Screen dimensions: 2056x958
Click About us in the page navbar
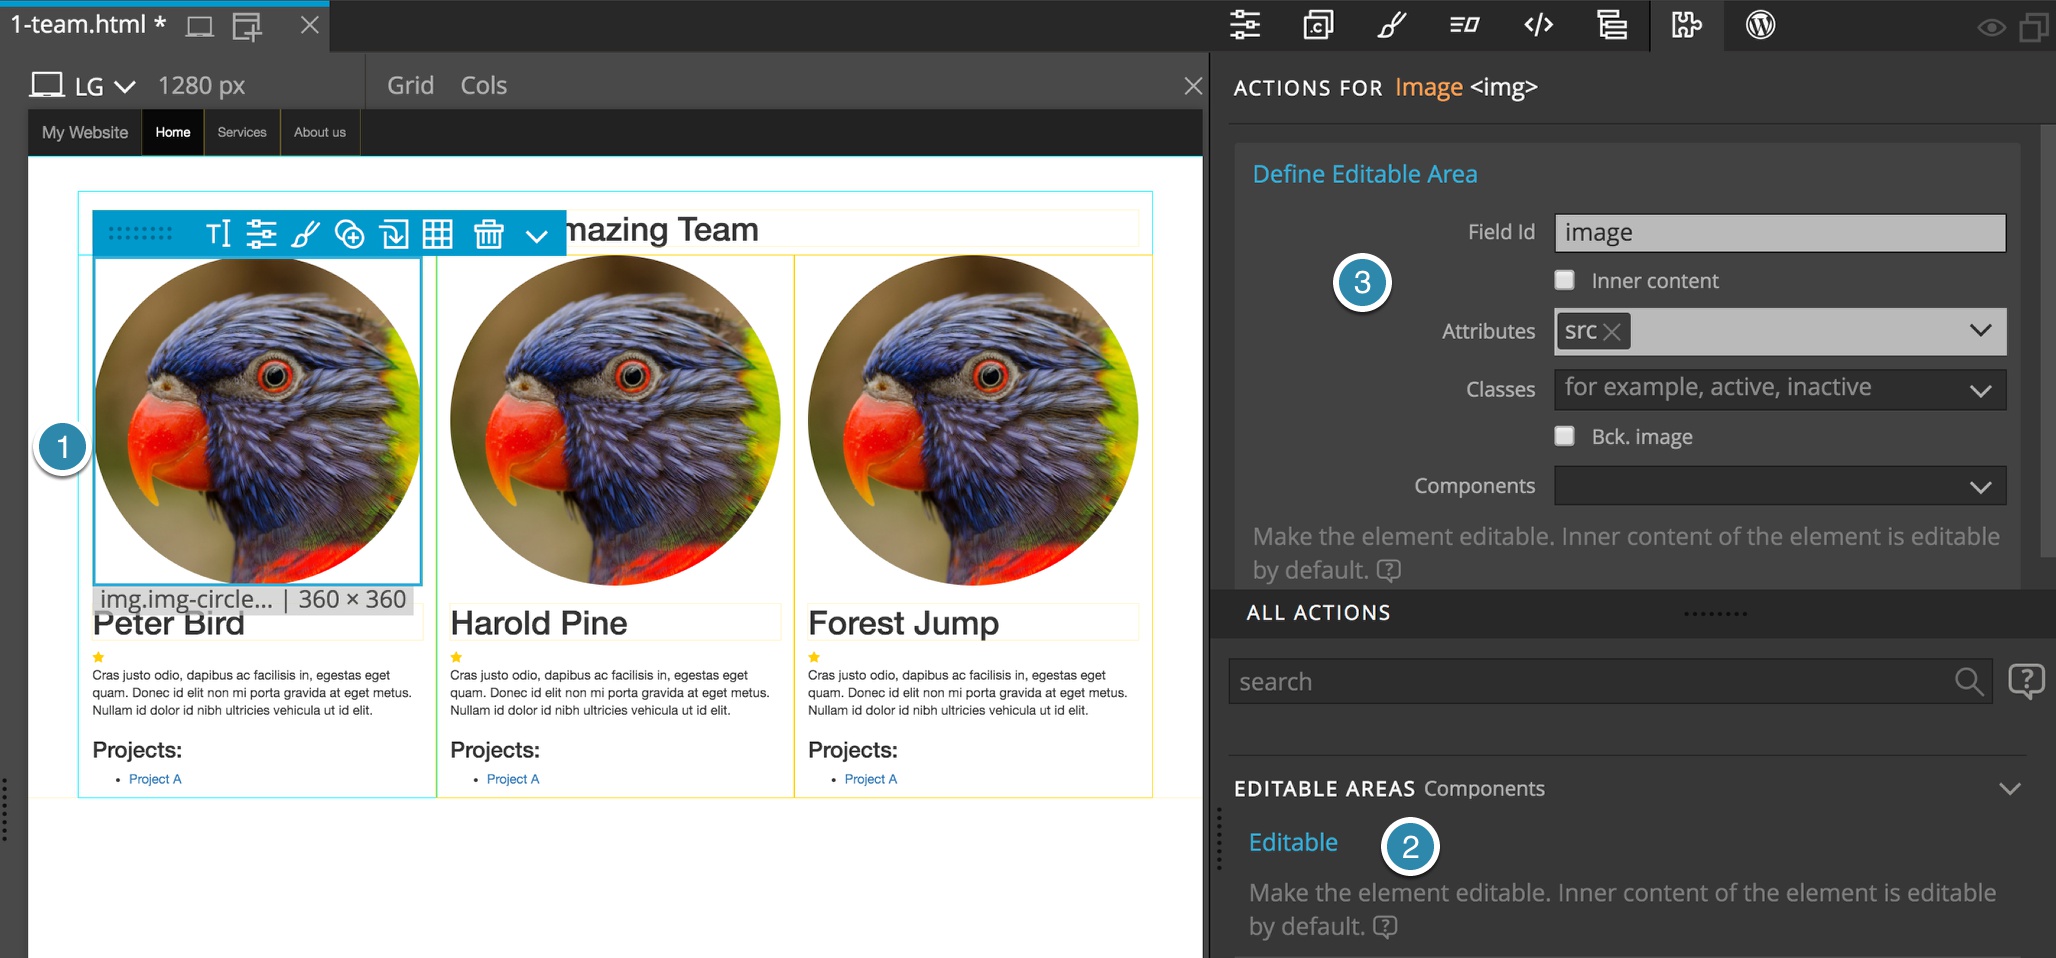pyautogui.click(x=320, y=132)
